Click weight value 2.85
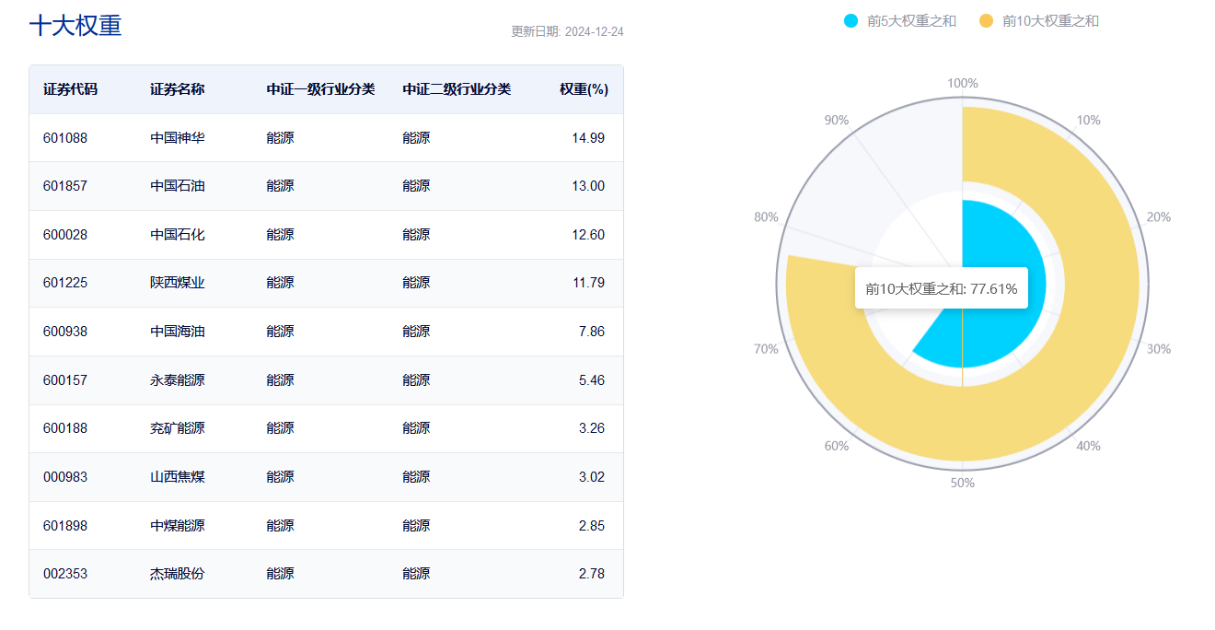Screen dimensions: 1215x630 (592, 525)
